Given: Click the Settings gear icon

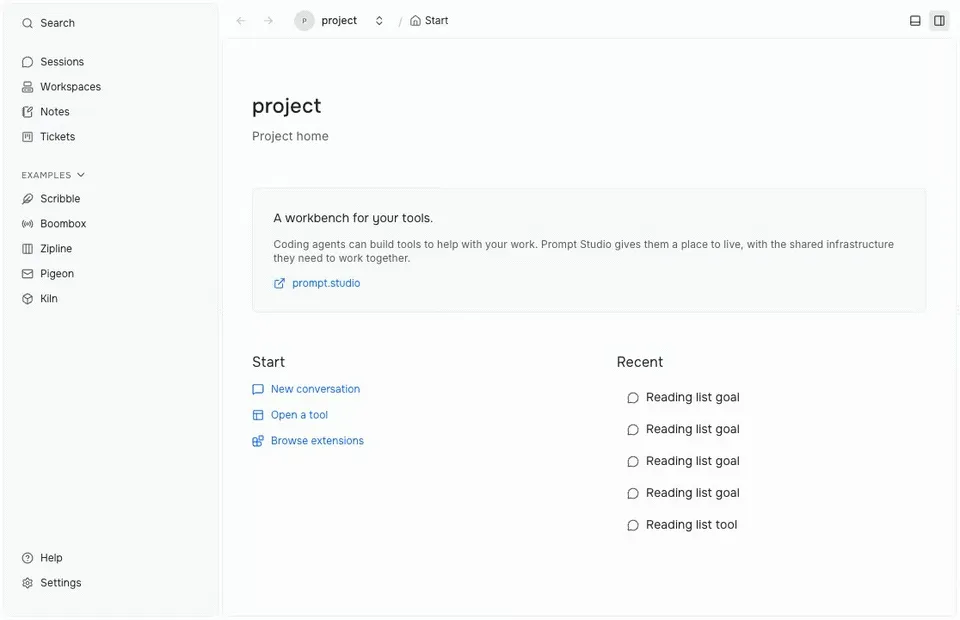Looking at the screenshot, I should click(27, 583).
